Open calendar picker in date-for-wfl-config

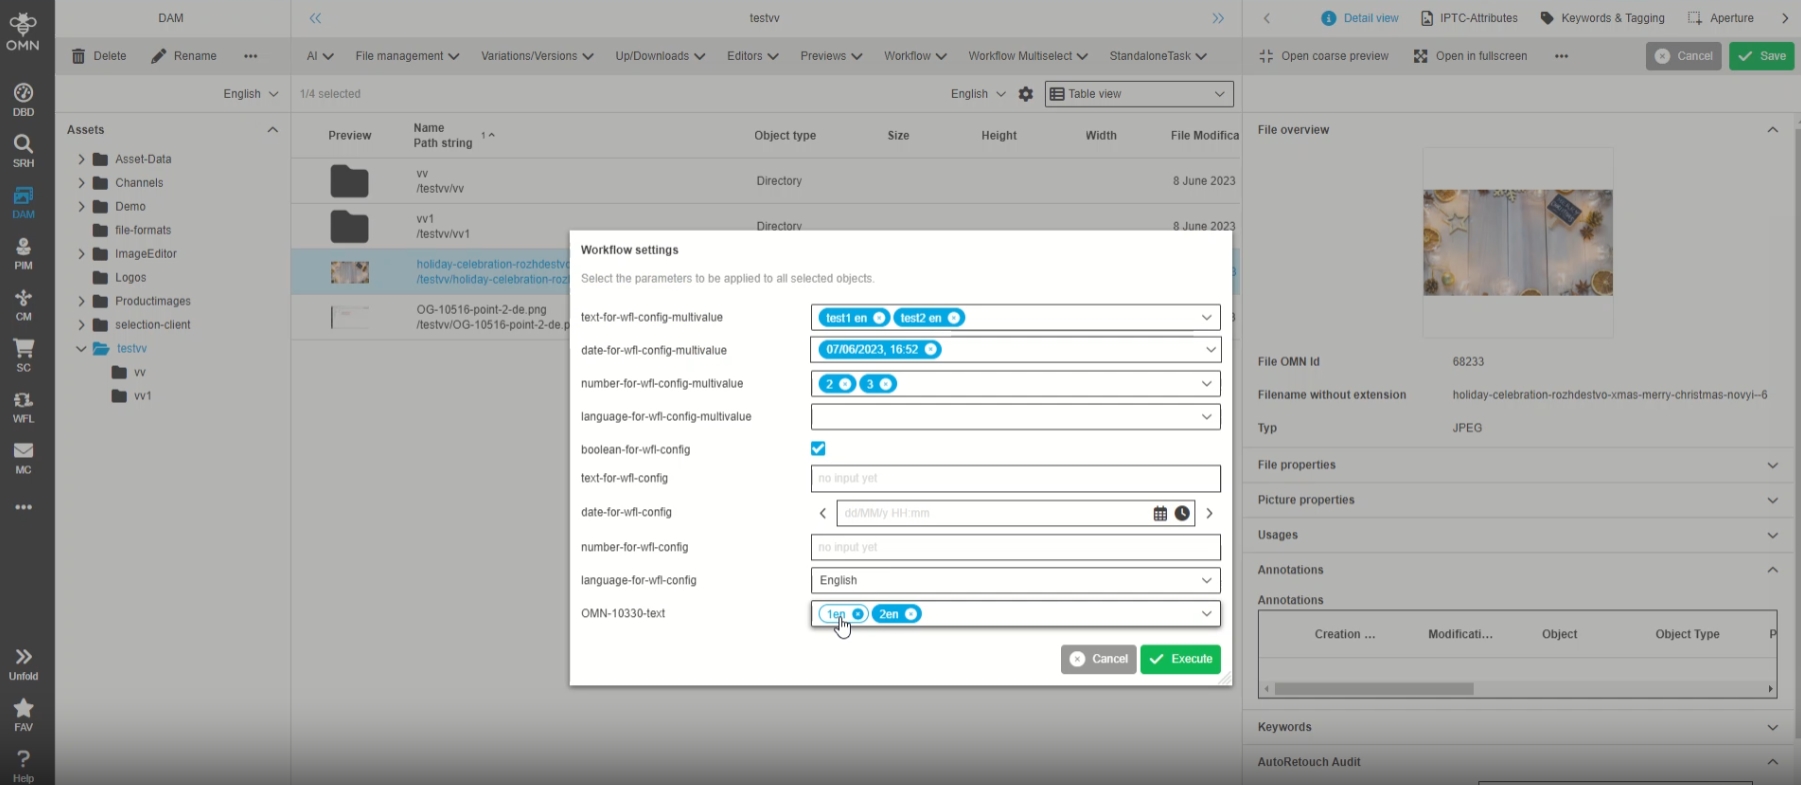click(x=1160, y=513)
